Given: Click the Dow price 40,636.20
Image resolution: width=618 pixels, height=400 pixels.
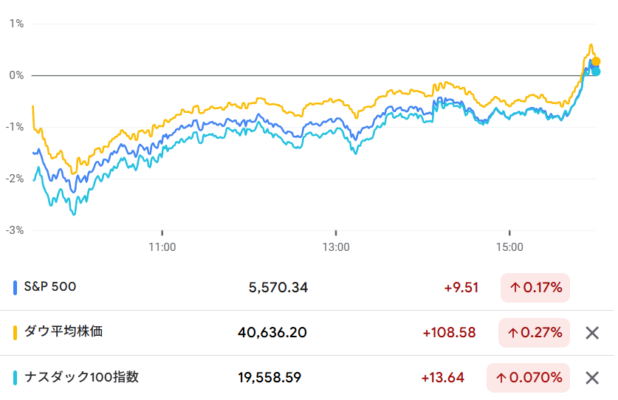Looking at the screenshot, I should click(272, 333).
